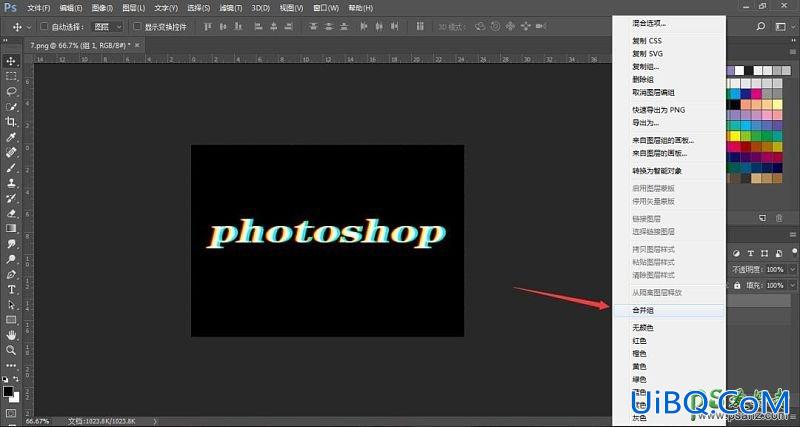Select the Crop tool
Image resolution: width=800 pixels, height=427 pixels.
[x=11, y=121]
